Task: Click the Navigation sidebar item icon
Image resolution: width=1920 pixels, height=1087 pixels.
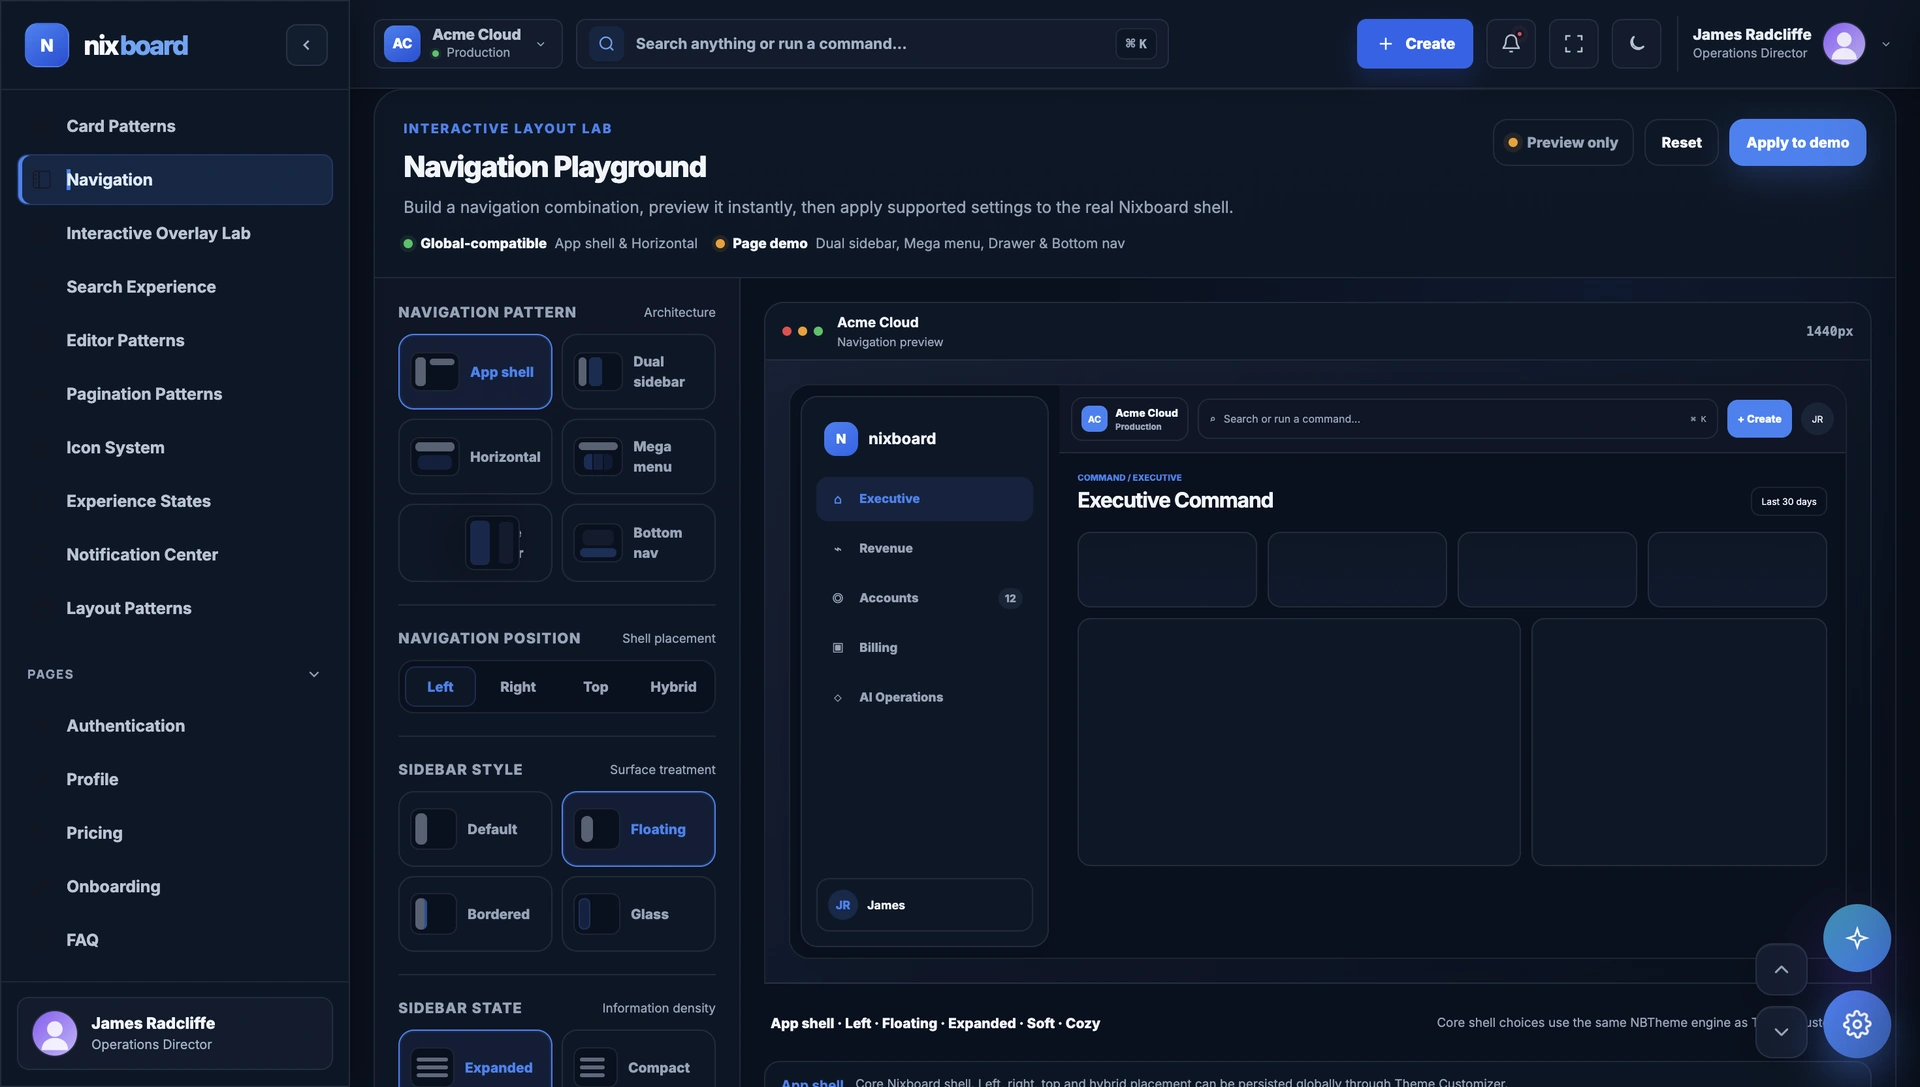Action: click(x=42, y=180)
